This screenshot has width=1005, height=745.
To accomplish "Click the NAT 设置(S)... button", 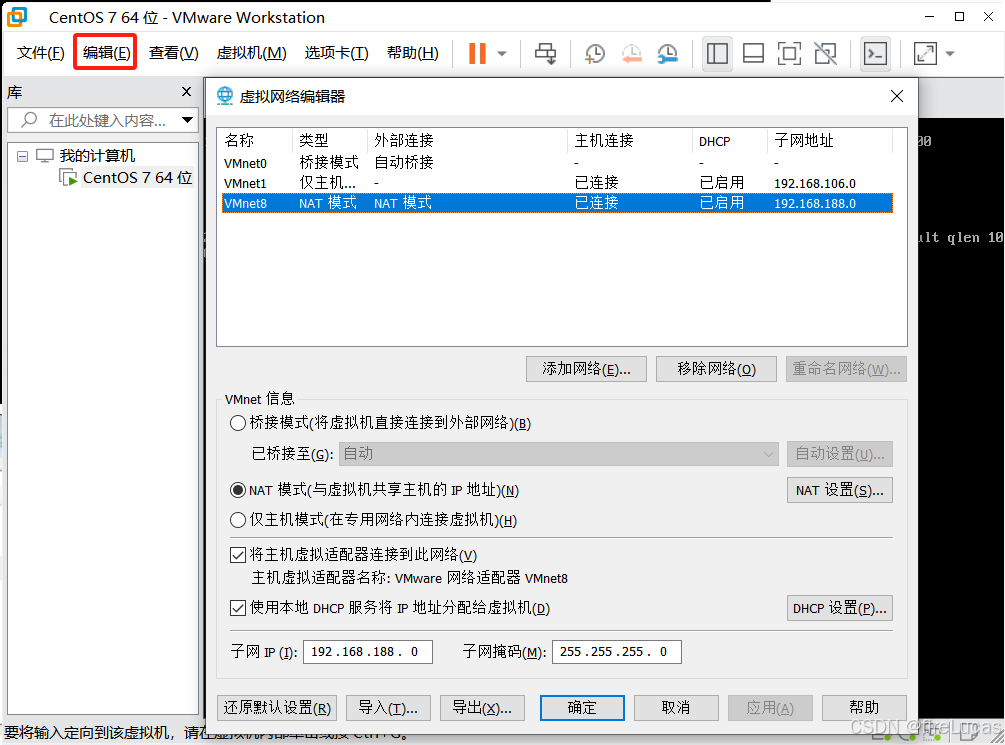I will [840, 490].
